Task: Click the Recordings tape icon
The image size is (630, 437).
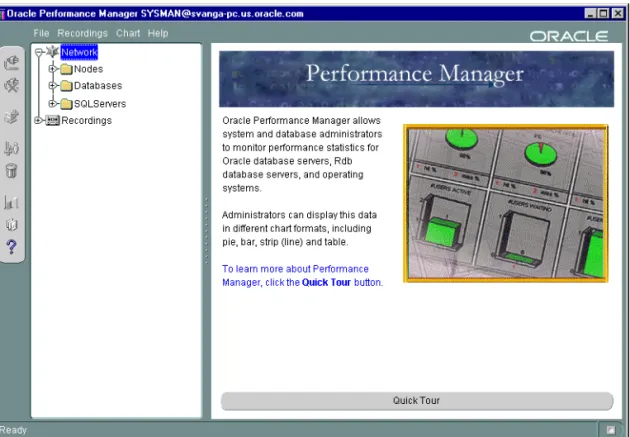Action: click(x=52, y=120)
